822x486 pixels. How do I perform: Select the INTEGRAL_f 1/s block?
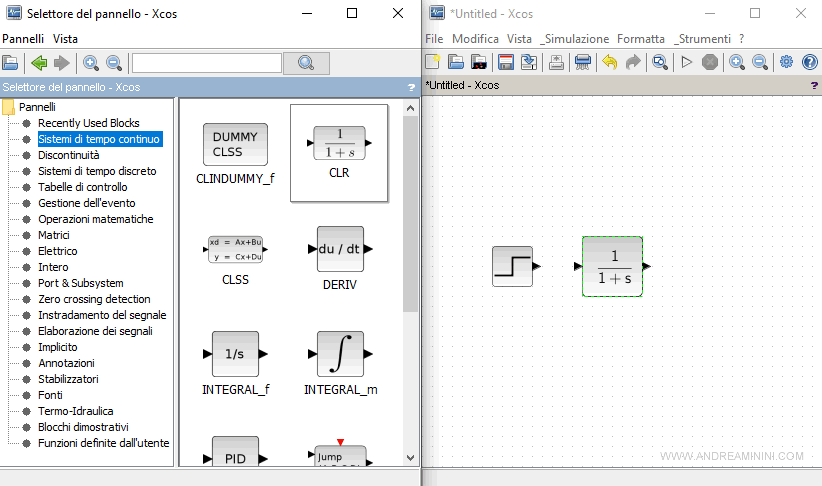tap(235, 363)
